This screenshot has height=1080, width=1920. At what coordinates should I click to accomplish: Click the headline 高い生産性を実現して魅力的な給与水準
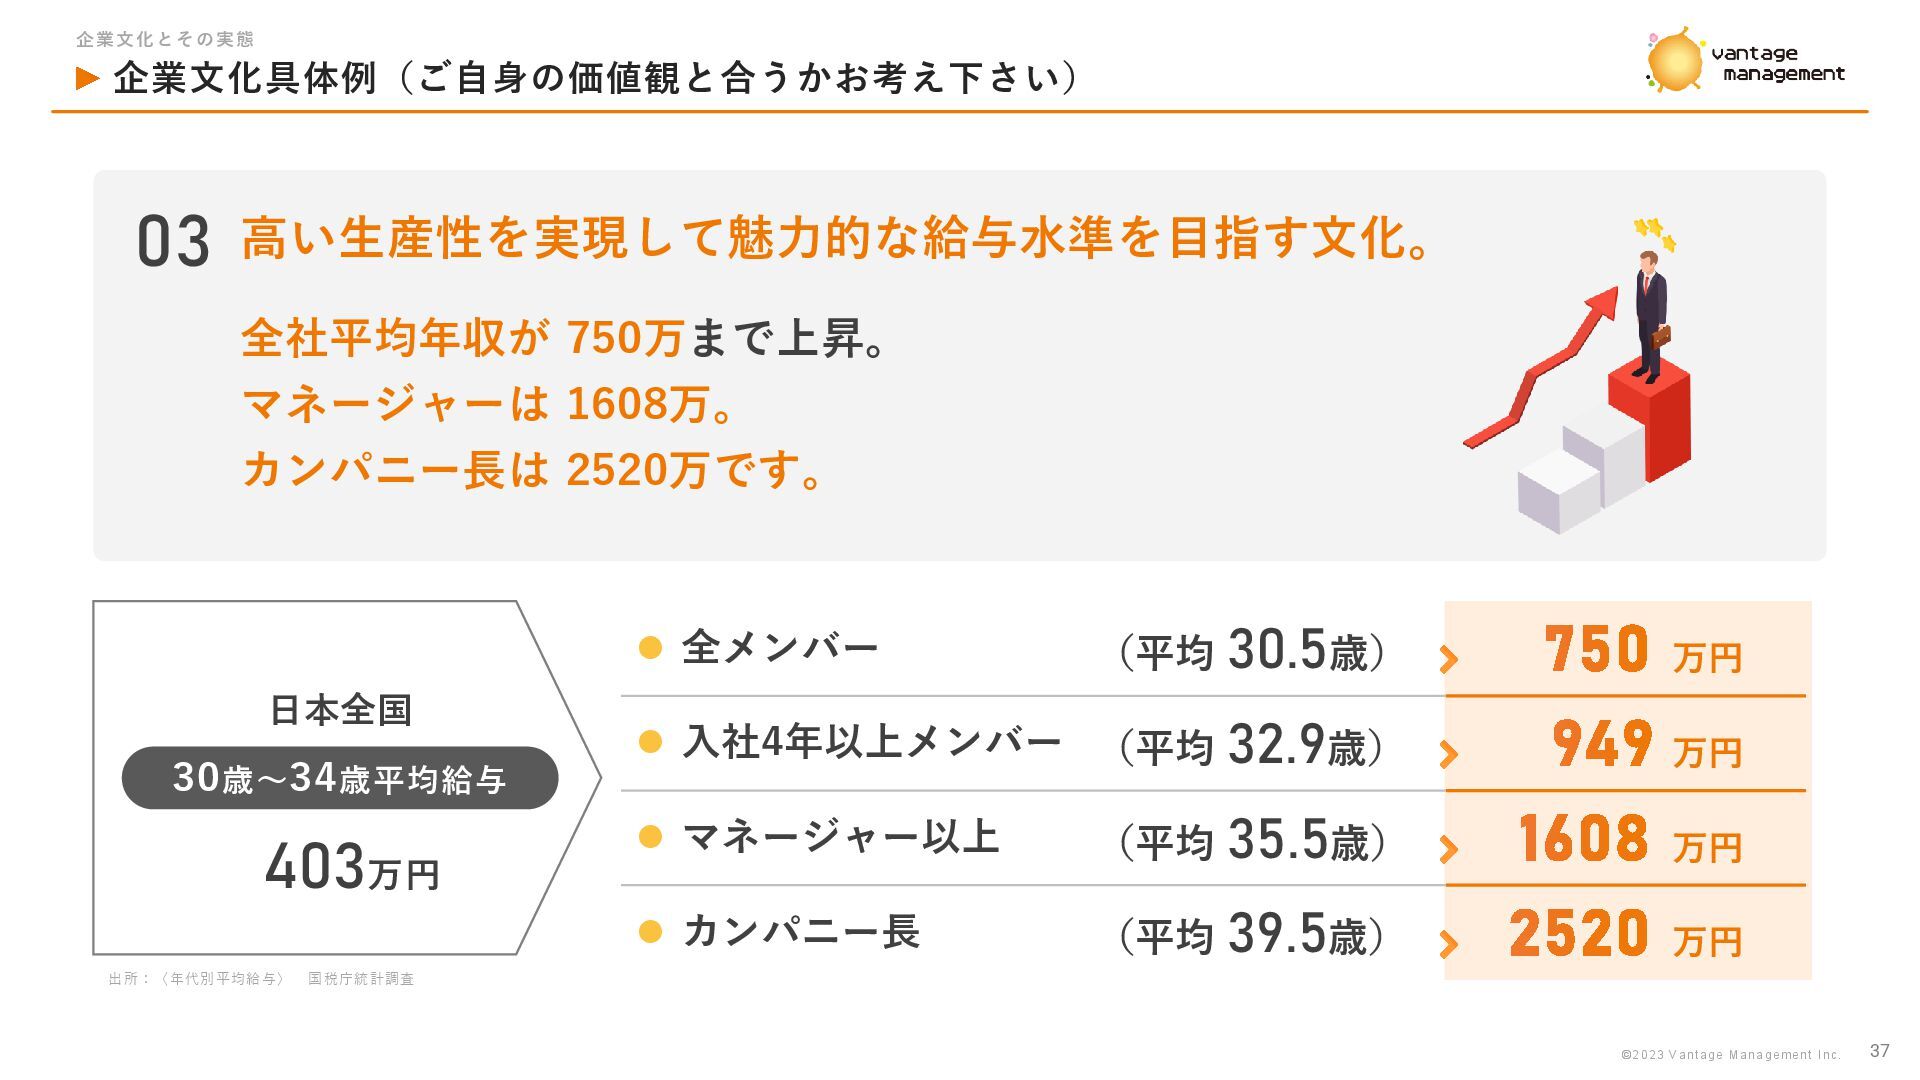point(837,238)
